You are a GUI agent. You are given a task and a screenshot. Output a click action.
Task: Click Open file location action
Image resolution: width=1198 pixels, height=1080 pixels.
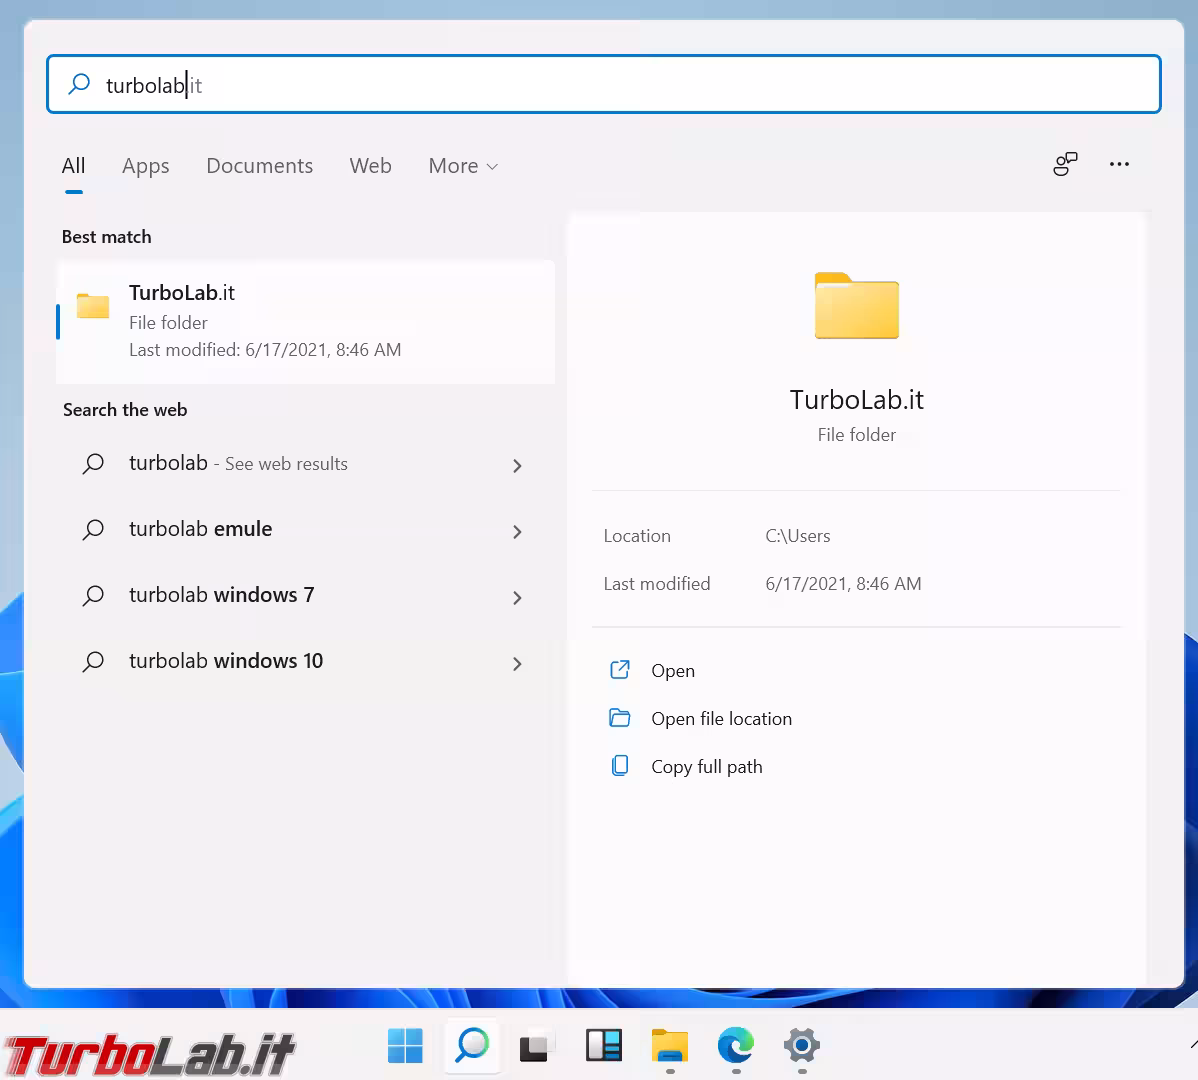tap(721, 719)
